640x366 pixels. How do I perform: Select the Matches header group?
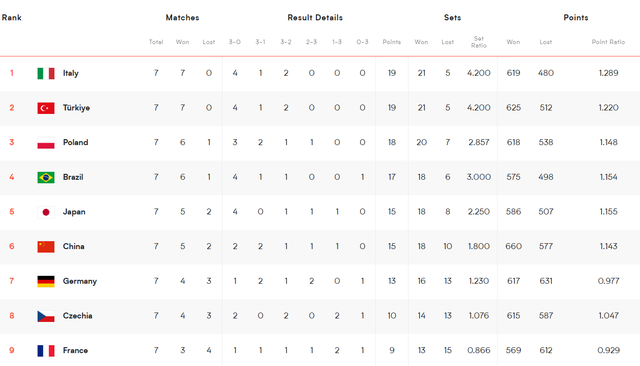pos(182,18)
